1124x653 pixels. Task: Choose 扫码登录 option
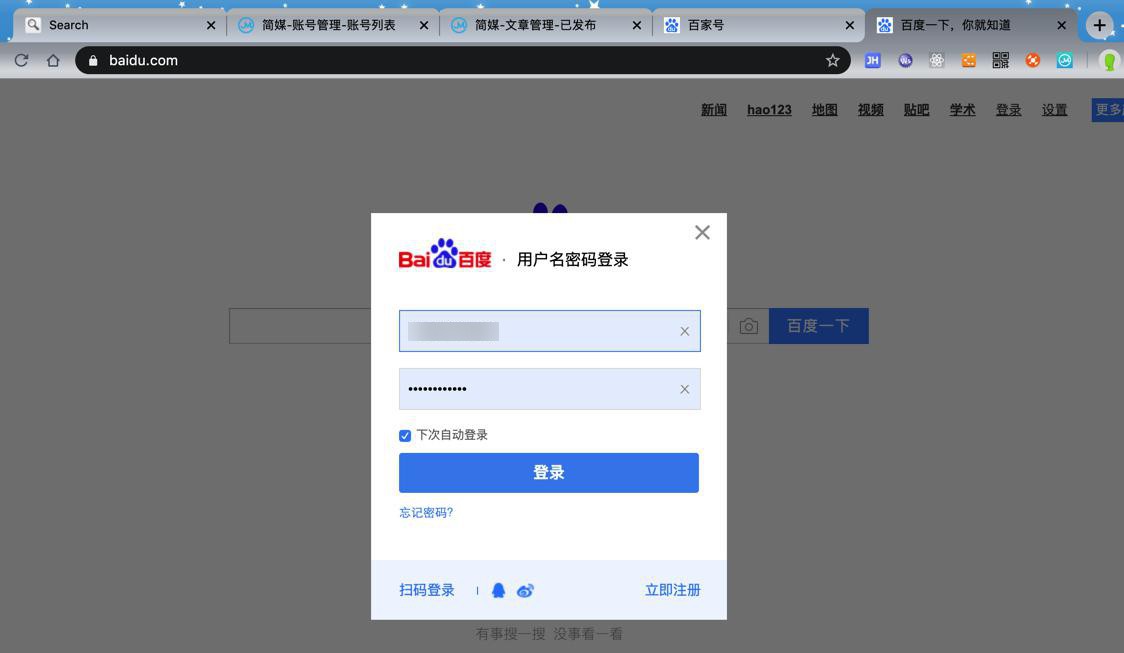pos(427,590)
